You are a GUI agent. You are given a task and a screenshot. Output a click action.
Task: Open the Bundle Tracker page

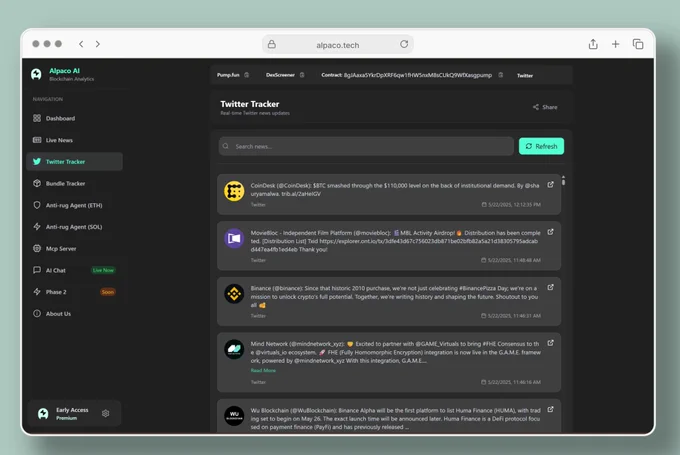pos(74,183)
